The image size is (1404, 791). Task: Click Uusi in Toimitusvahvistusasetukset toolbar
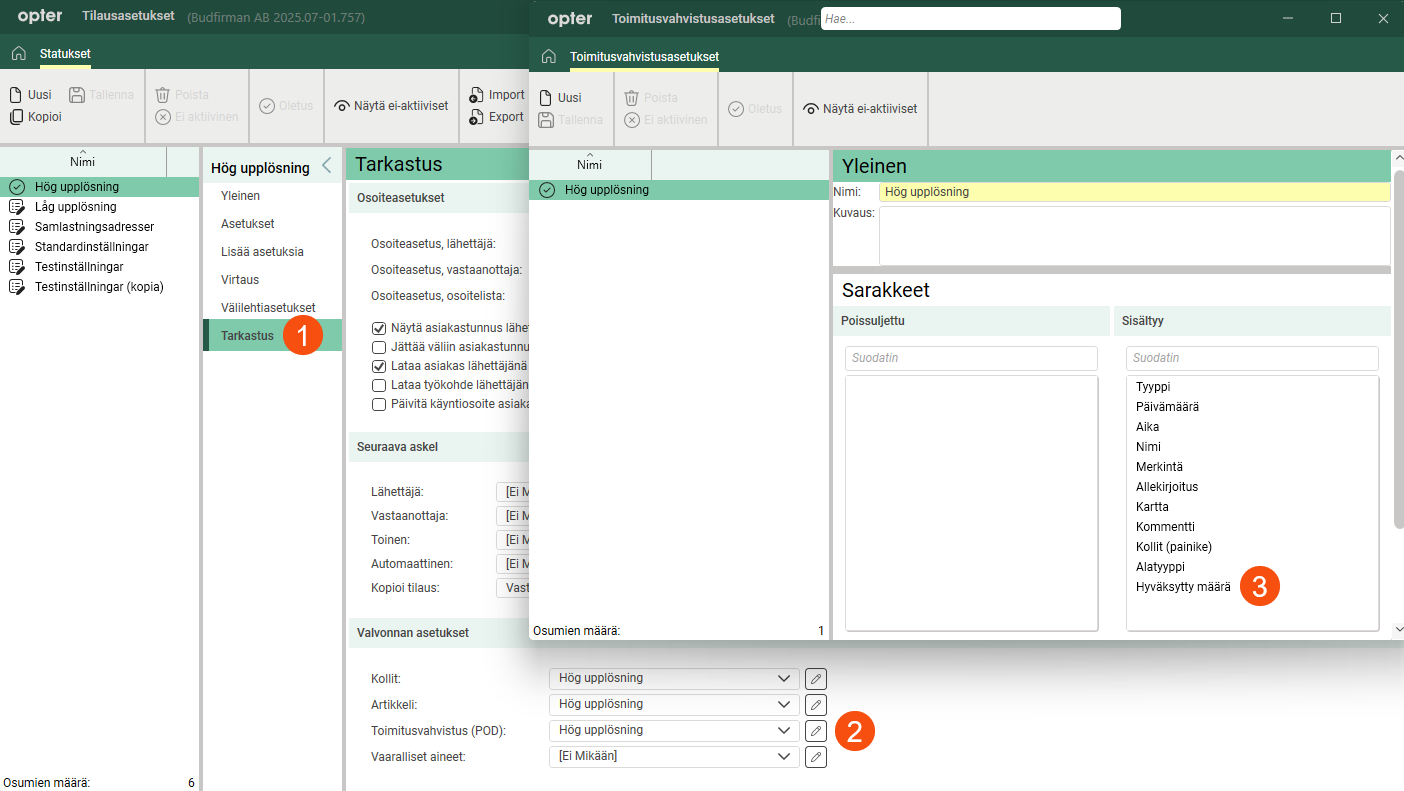pyautogui.click(x=560, y=98)
